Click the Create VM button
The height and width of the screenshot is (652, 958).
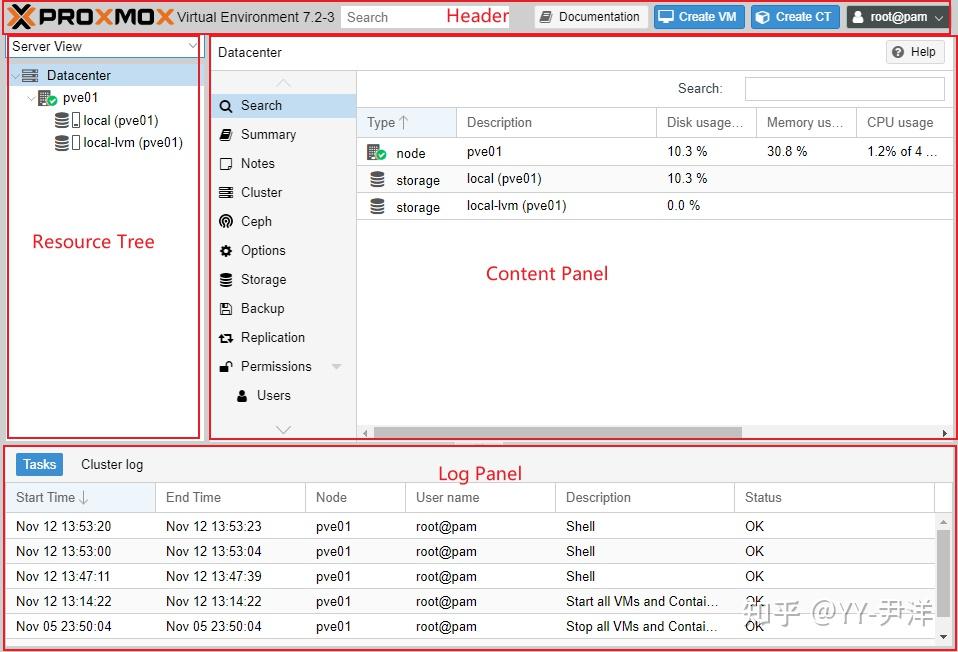tap(698, 16)
